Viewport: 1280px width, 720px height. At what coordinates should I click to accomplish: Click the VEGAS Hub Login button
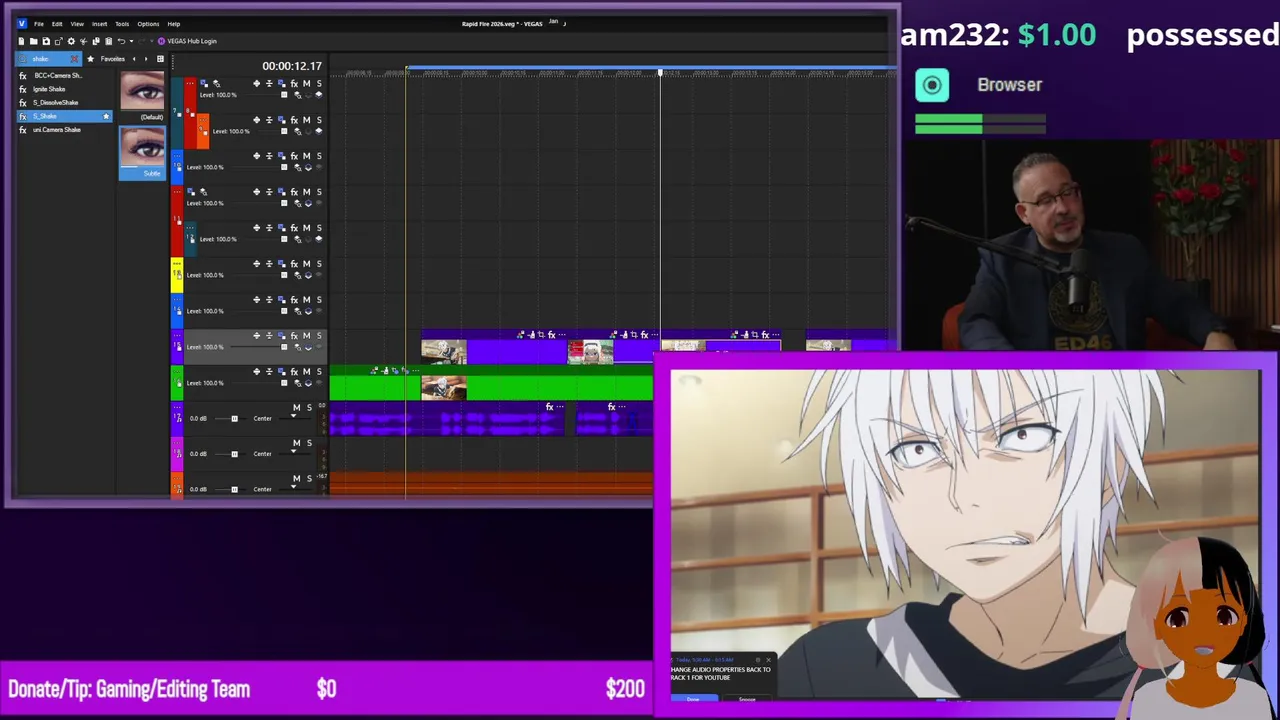(187, 41)
